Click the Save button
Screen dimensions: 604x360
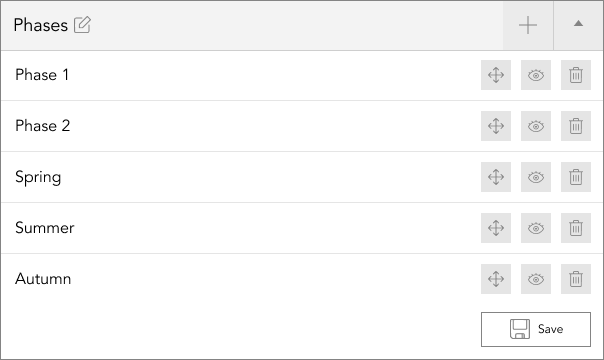click(536, 329)
